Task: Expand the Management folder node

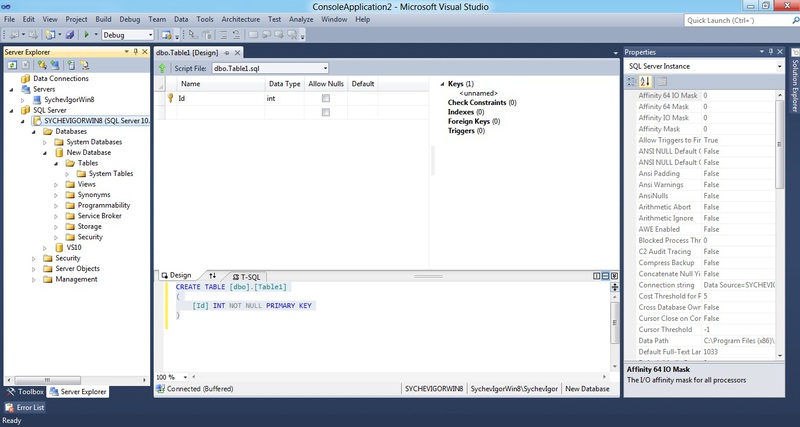Action: (x=34, y=280)
